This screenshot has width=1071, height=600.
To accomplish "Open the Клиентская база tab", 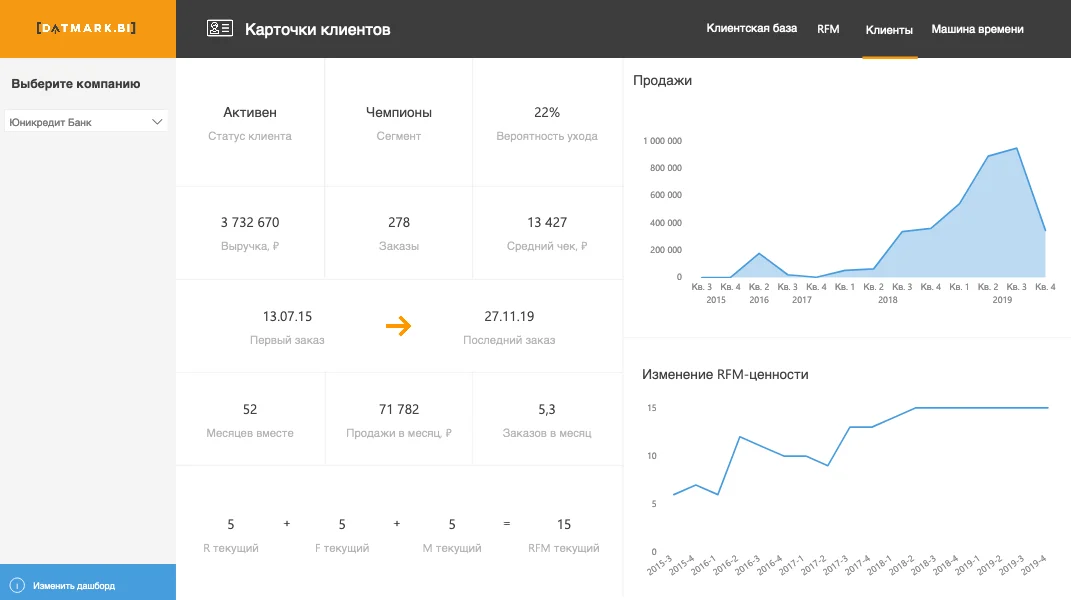I will coord(751,29).
